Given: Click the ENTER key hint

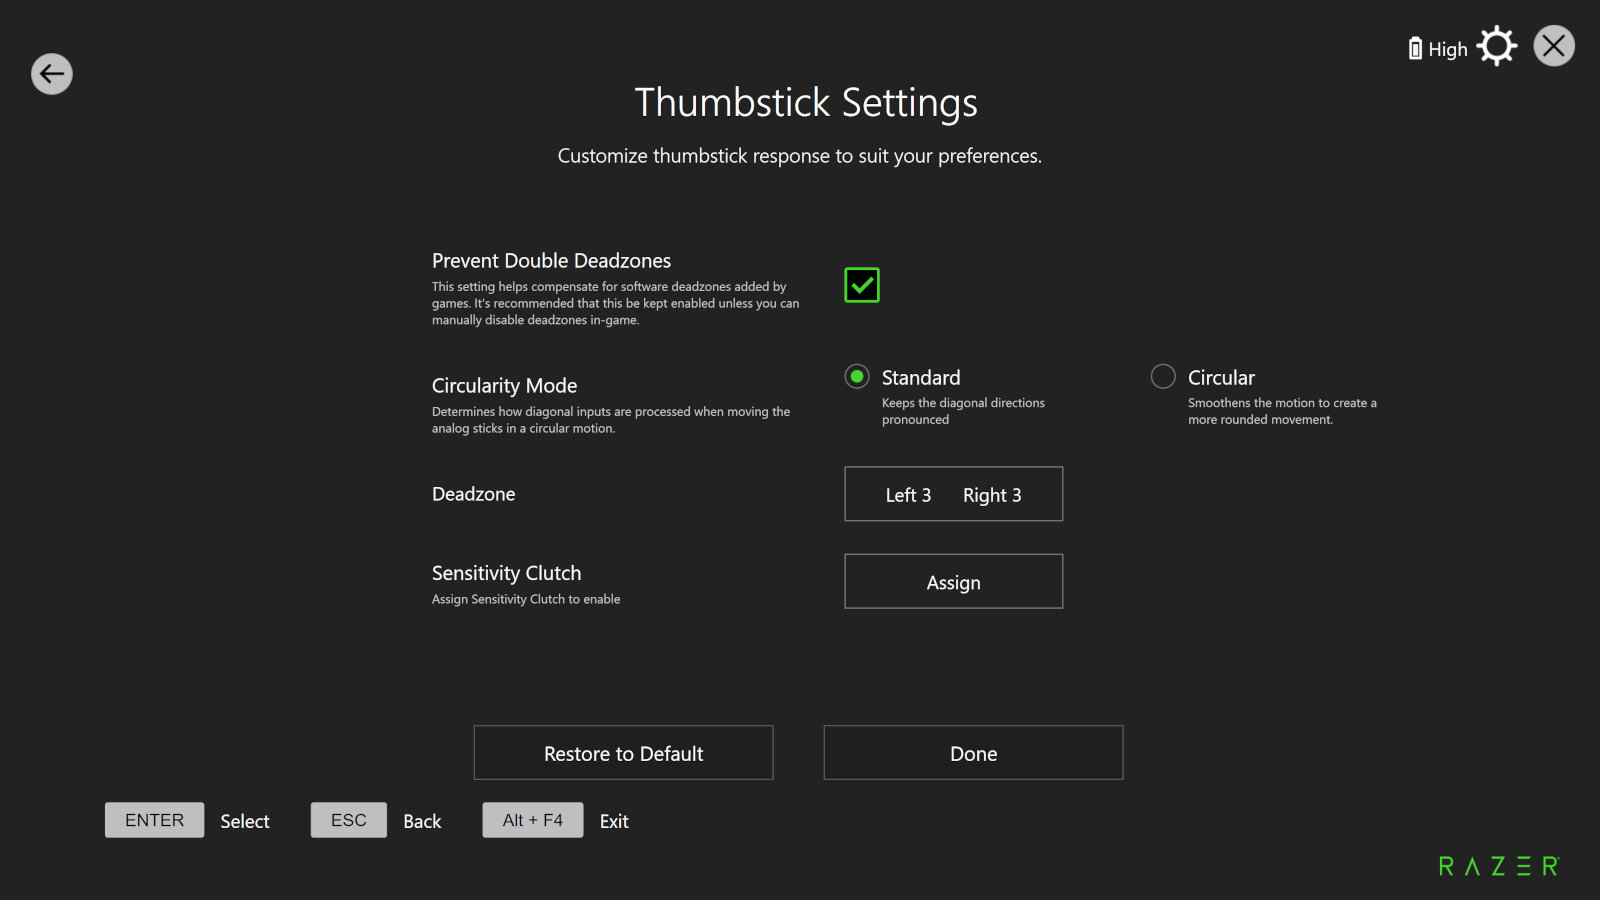Looking at the screenshot, I should tap(154, 820).
